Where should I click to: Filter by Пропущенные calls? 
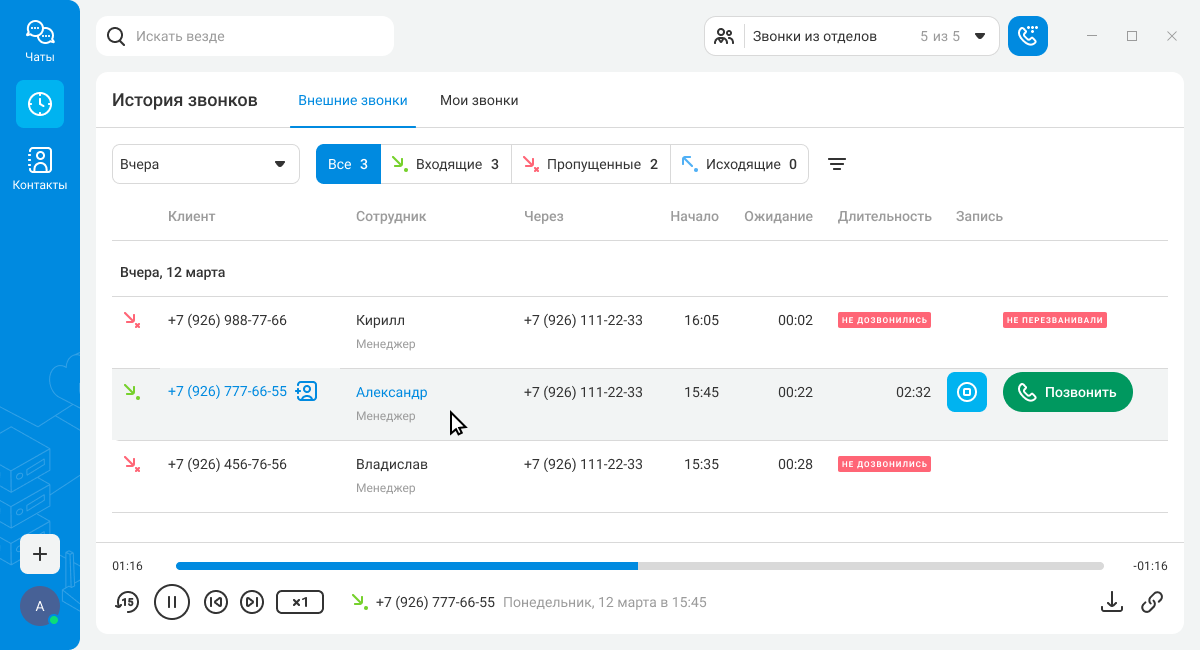point(590,164)
